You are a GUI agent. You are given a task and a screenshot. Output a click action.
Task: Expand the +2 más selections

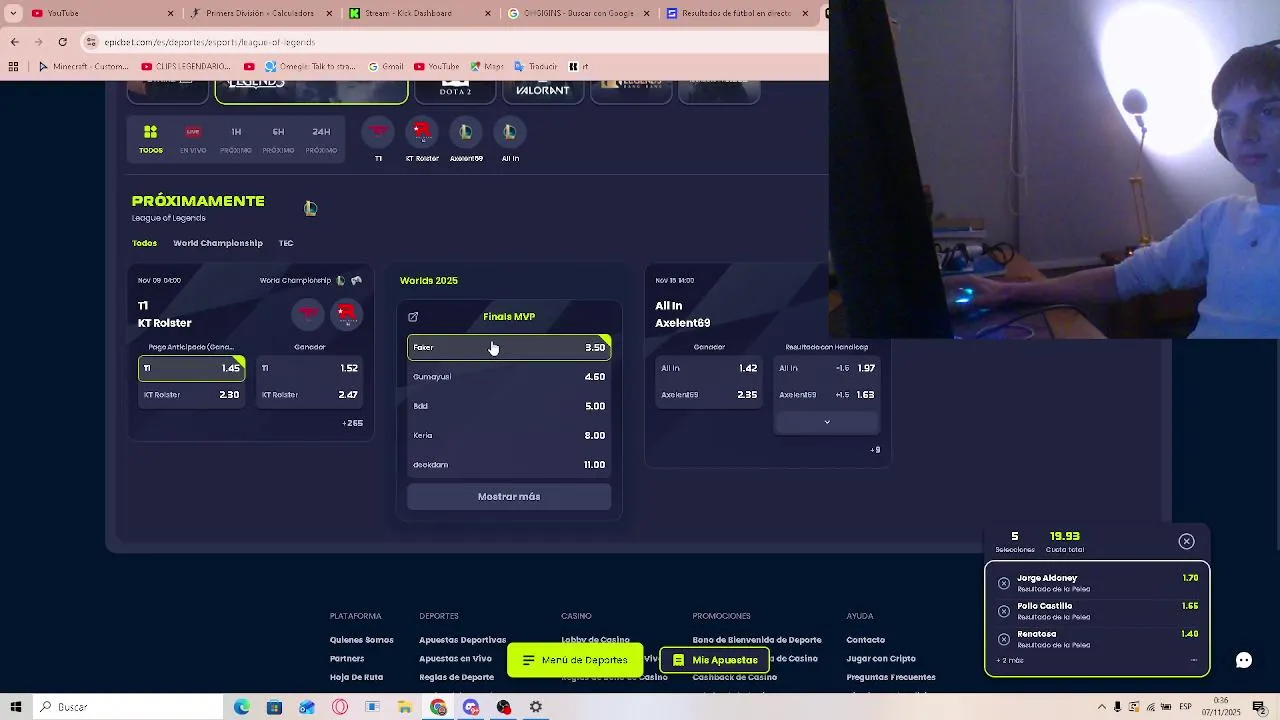tap(1010, 661)
